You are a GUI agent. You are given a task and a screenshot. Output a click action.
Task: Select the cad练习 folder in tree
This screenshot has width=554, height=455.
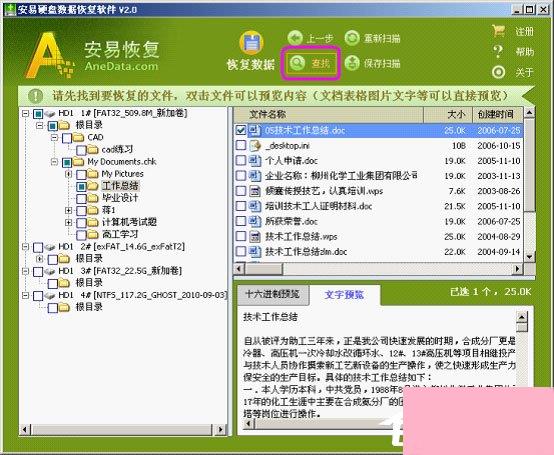(117, 150)
